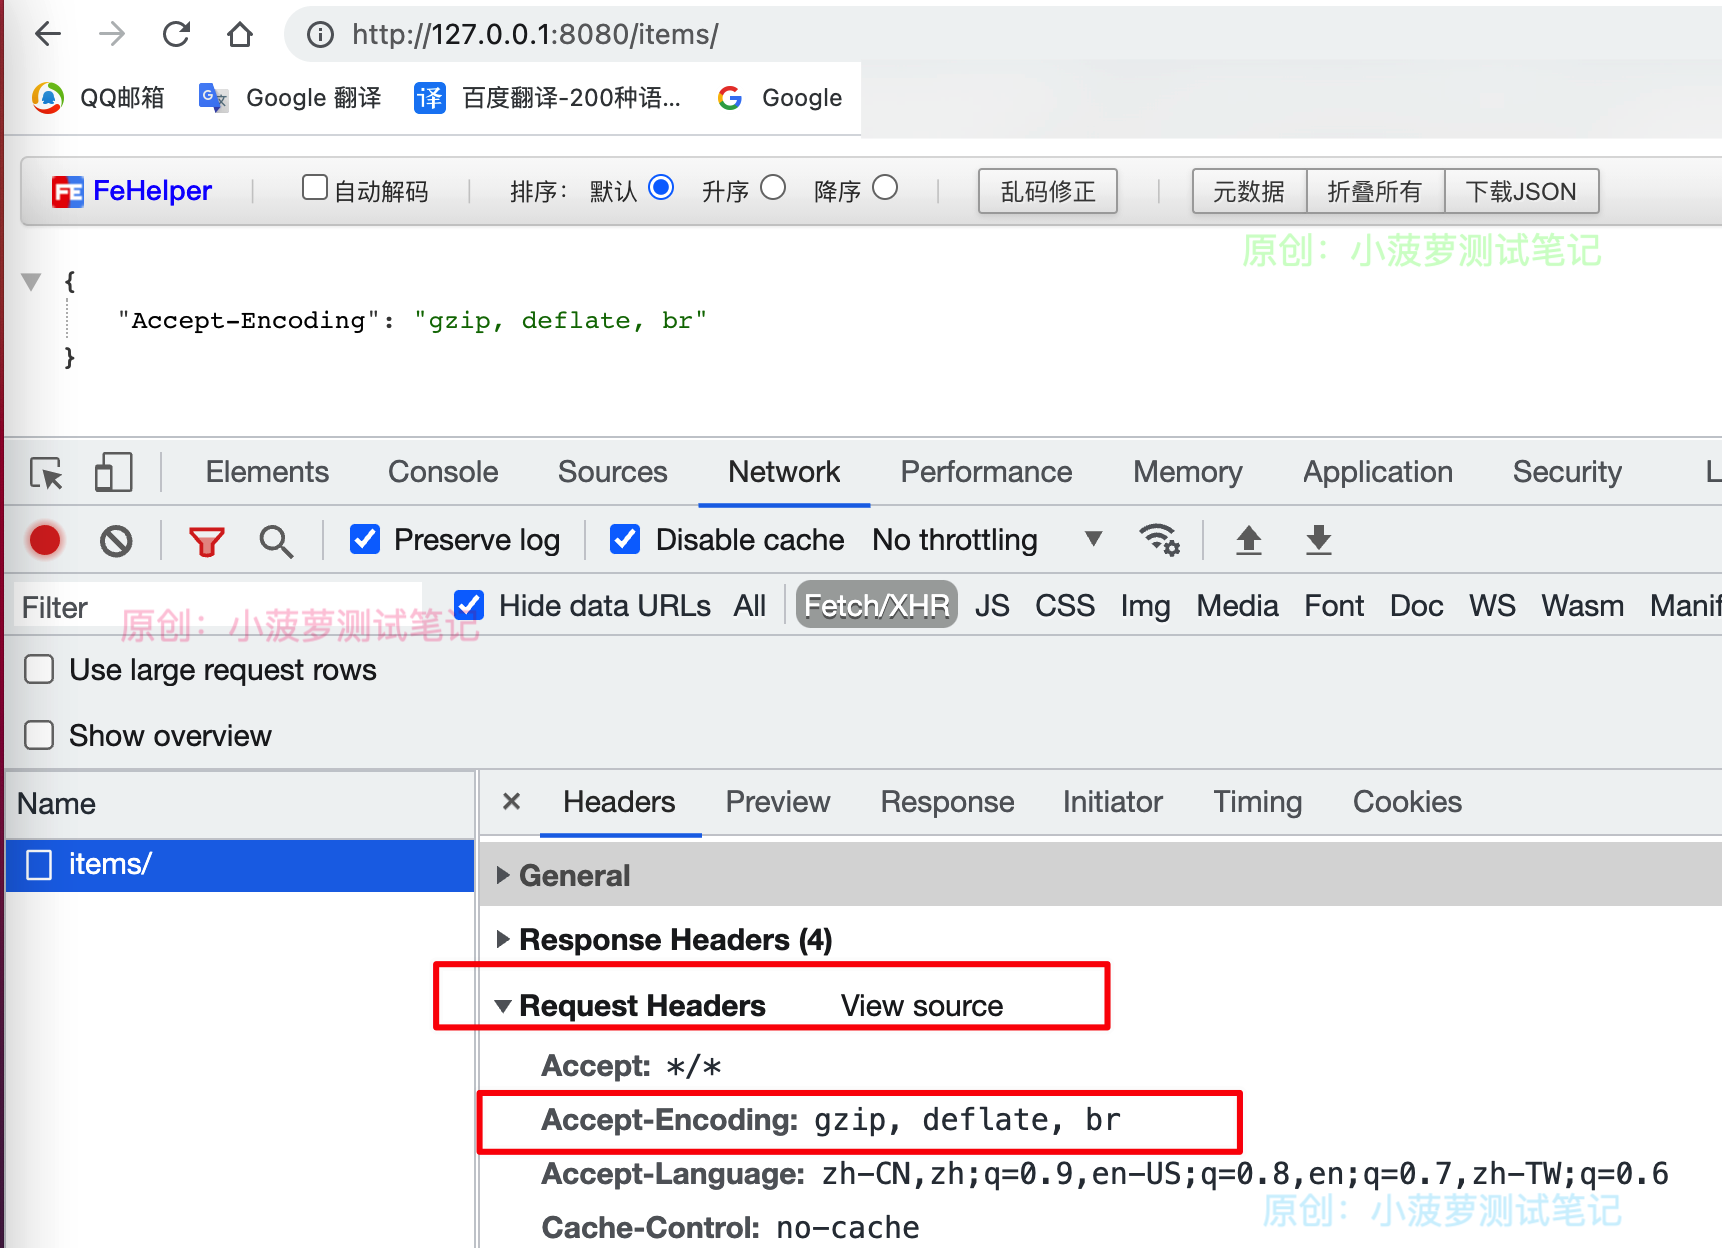
Task: Select the WS request type filter
Action: tap(1492, 606)
